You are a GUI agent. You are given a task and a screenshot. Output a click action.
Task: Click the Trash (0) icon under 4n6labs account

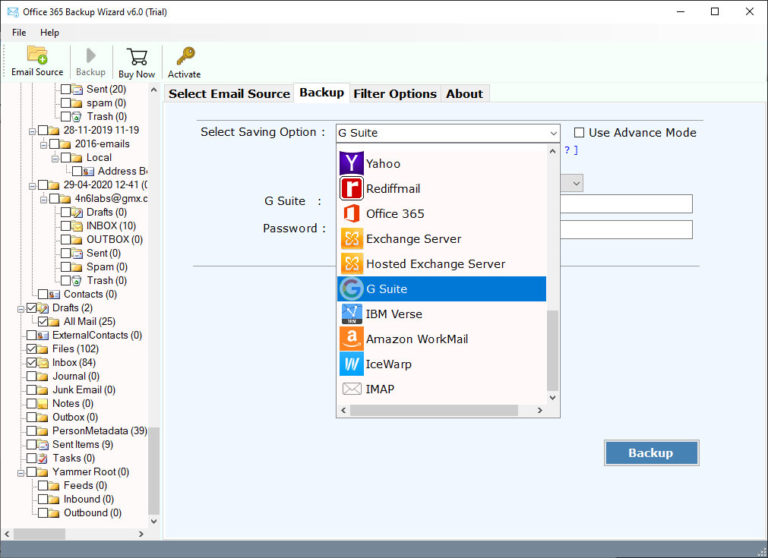click(76, 281)
